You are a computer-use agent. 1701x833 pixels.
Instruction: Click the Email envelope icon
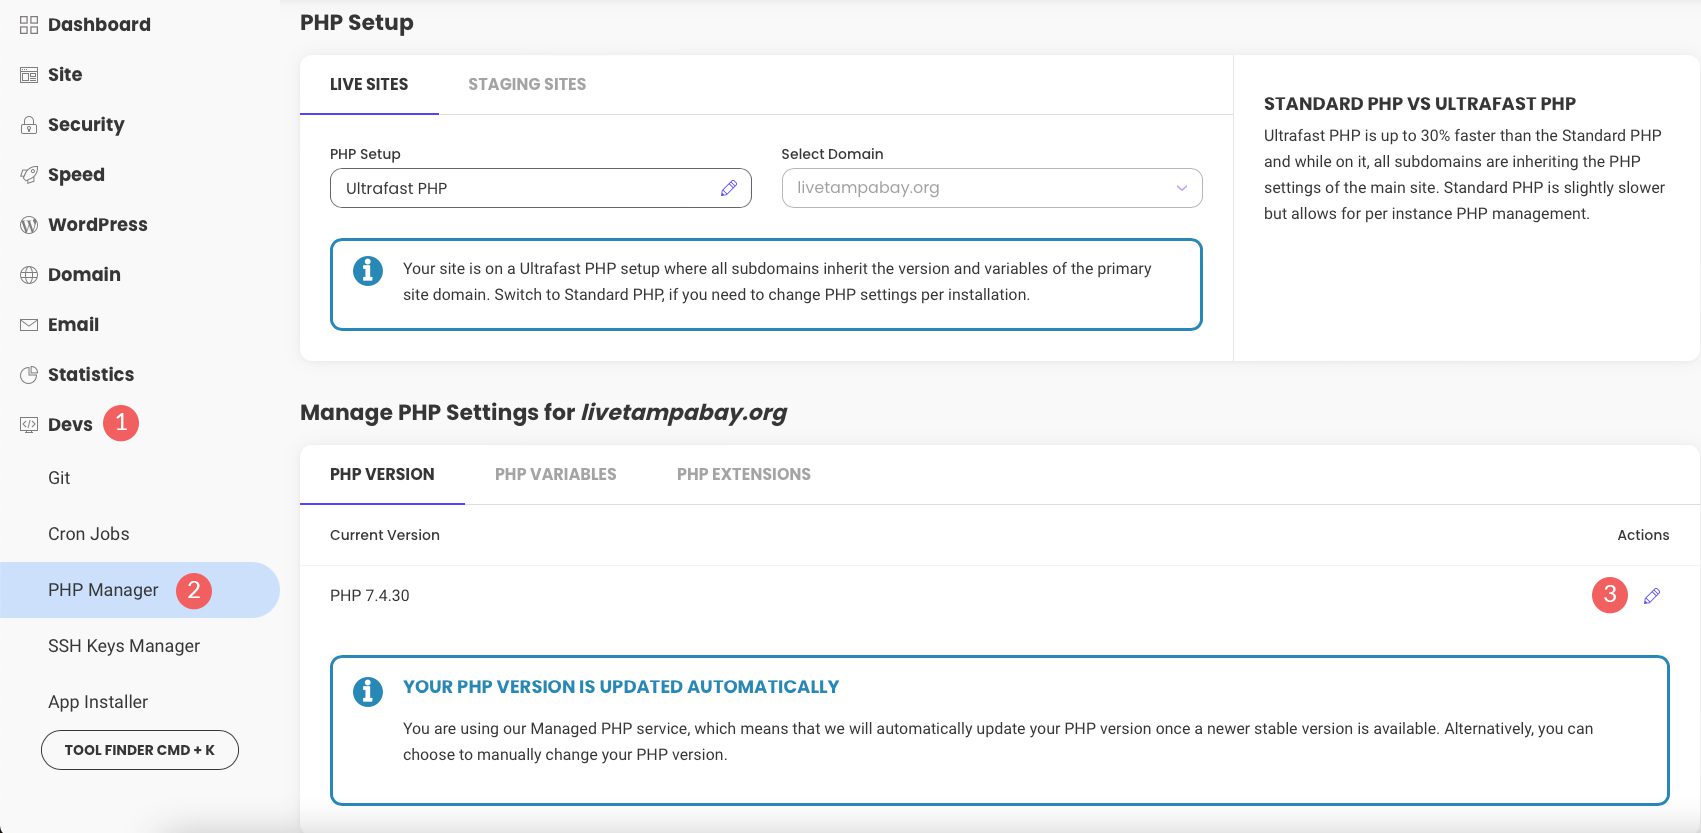point(29,325)
